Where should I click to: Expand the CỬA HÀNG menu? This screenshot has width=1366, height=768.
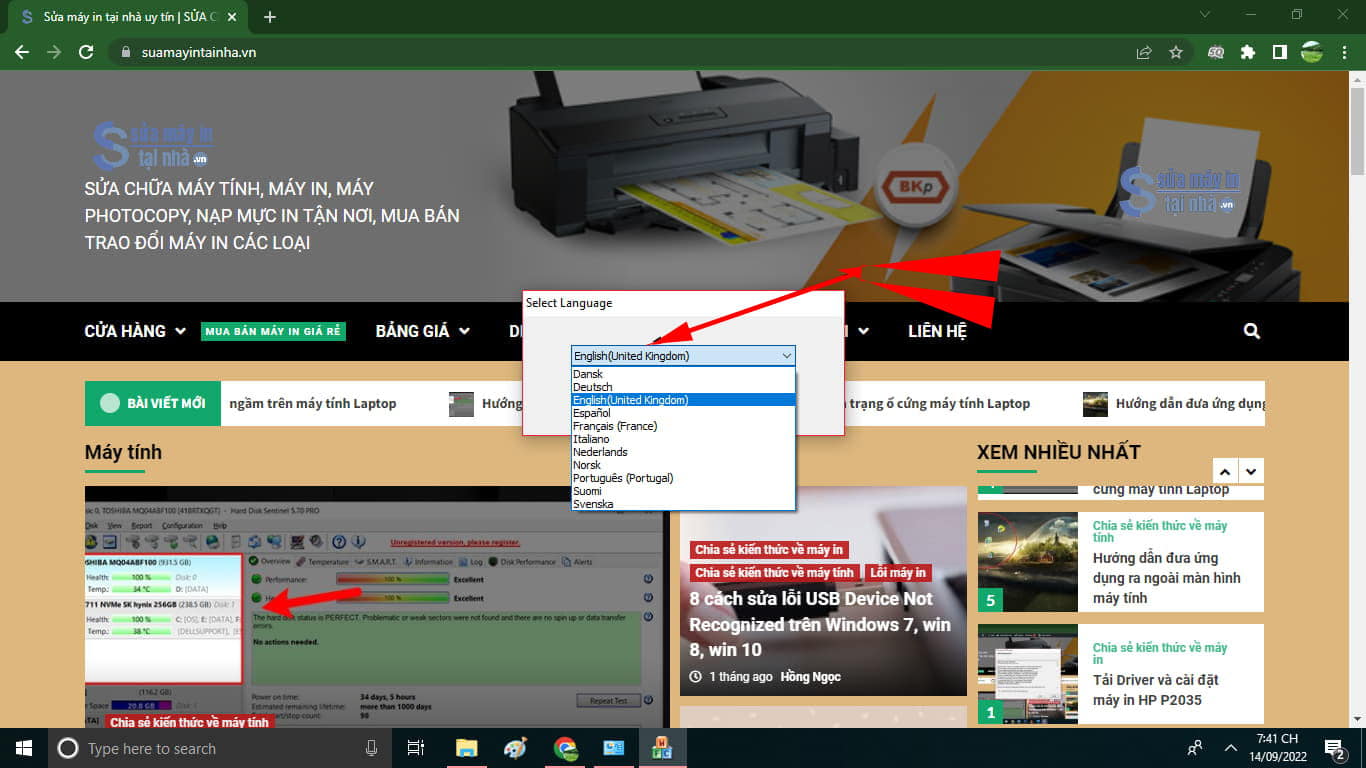click(135, 331)
